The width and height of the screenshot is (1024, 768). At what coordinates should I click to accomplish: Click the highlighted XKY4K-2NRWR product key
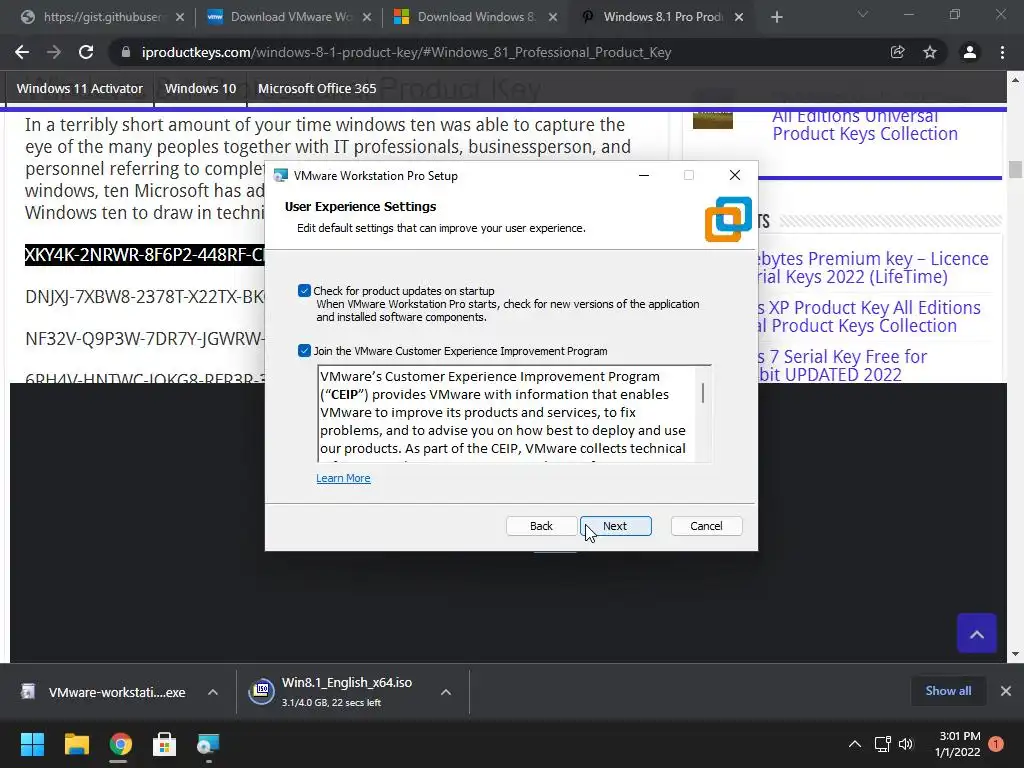click(144, 255)
